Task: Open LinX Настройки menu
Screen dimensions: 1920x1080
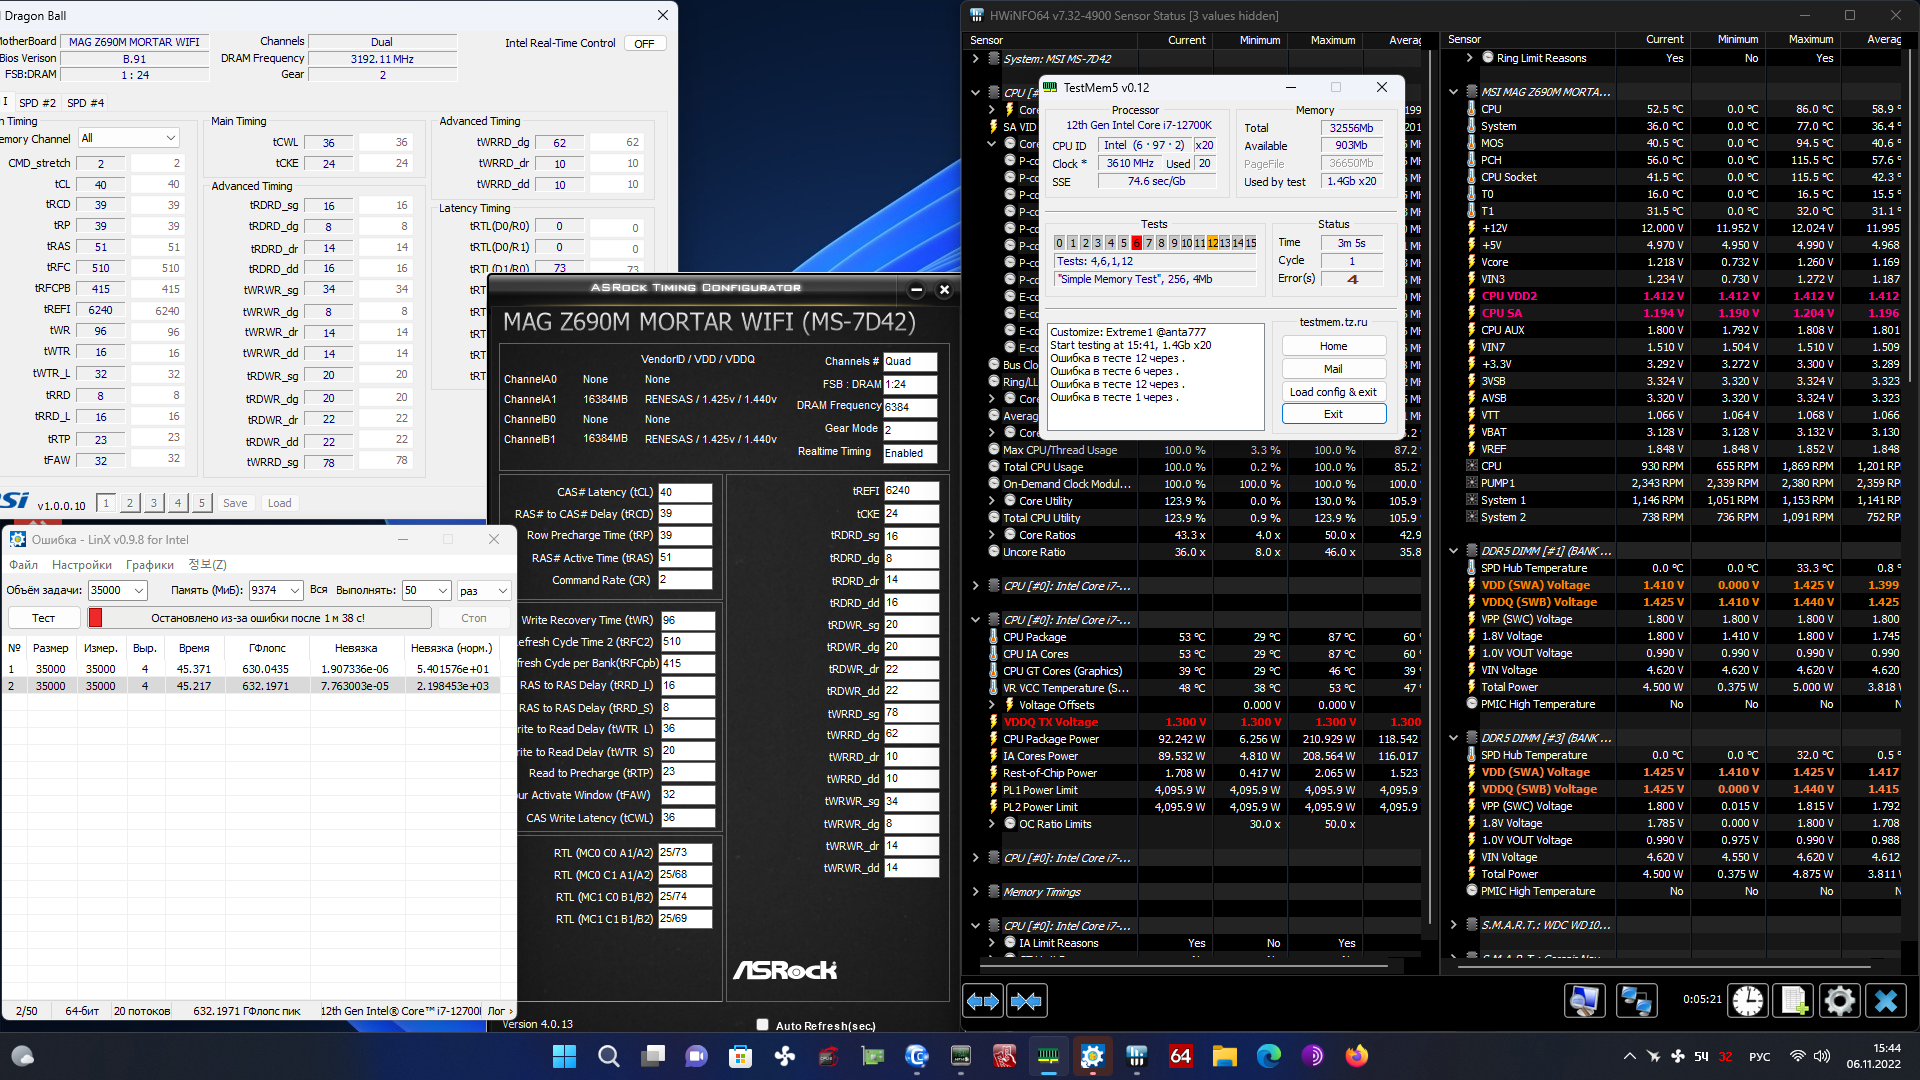Action: click(82, 565)
